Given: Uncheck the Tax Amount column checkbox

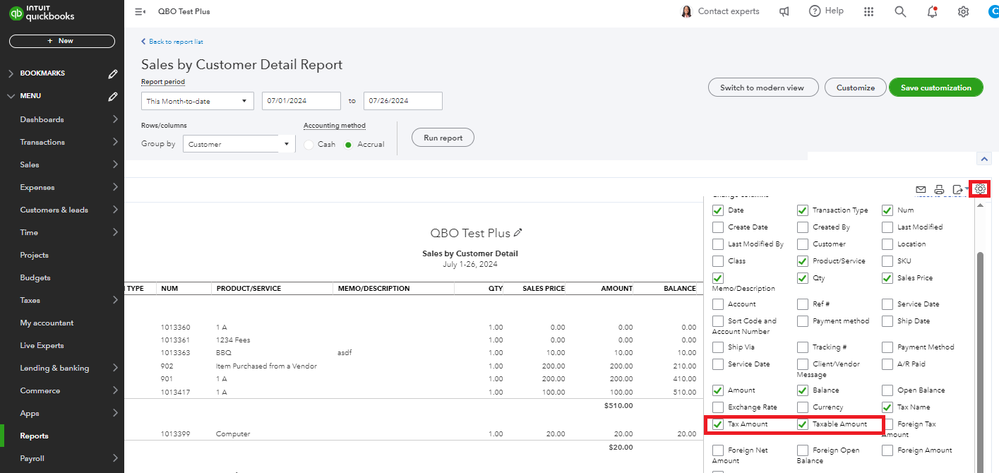Looking at the screenshot, I should [718, 425].
